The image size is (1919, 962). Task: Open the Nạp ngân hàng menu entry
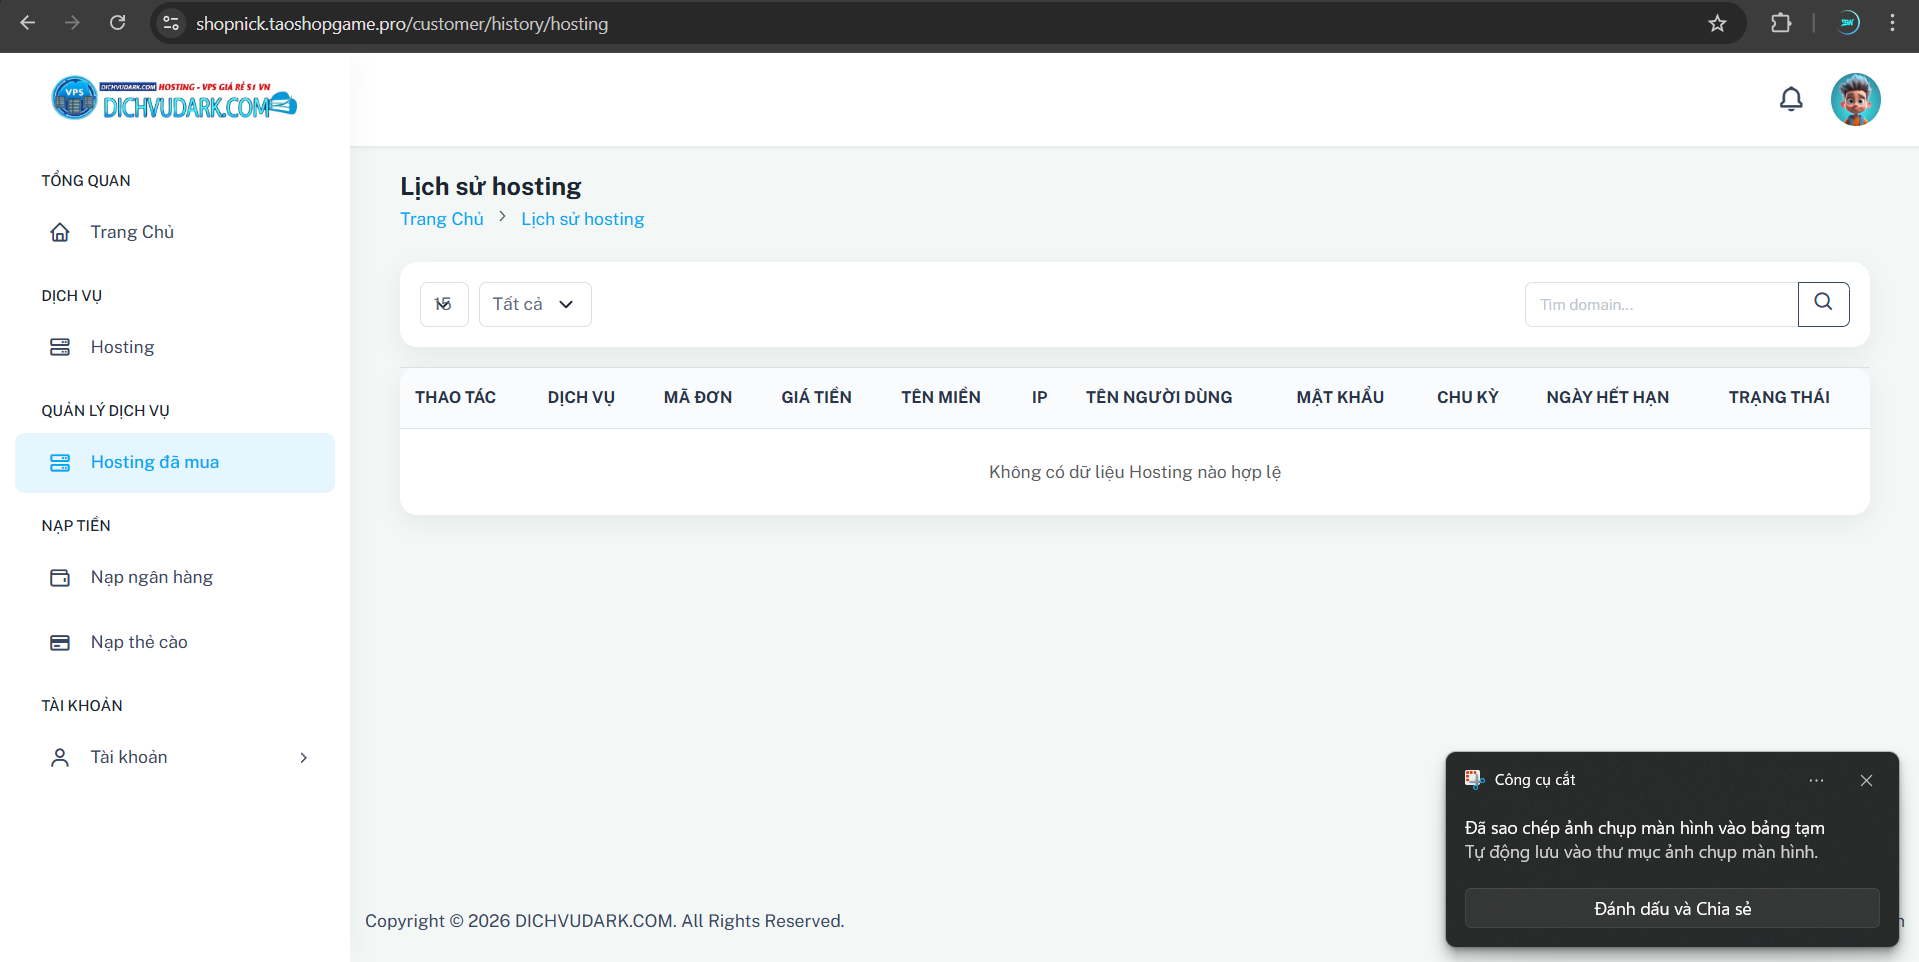[151, 577]
